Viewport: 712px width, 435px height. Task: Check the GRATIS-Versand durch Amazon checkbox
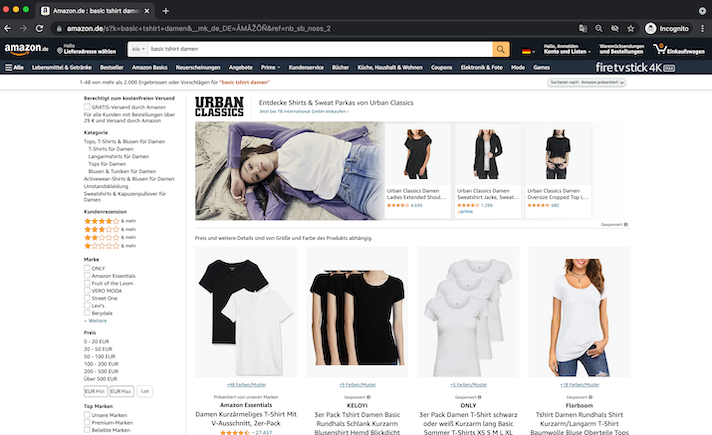click(87, 106)
